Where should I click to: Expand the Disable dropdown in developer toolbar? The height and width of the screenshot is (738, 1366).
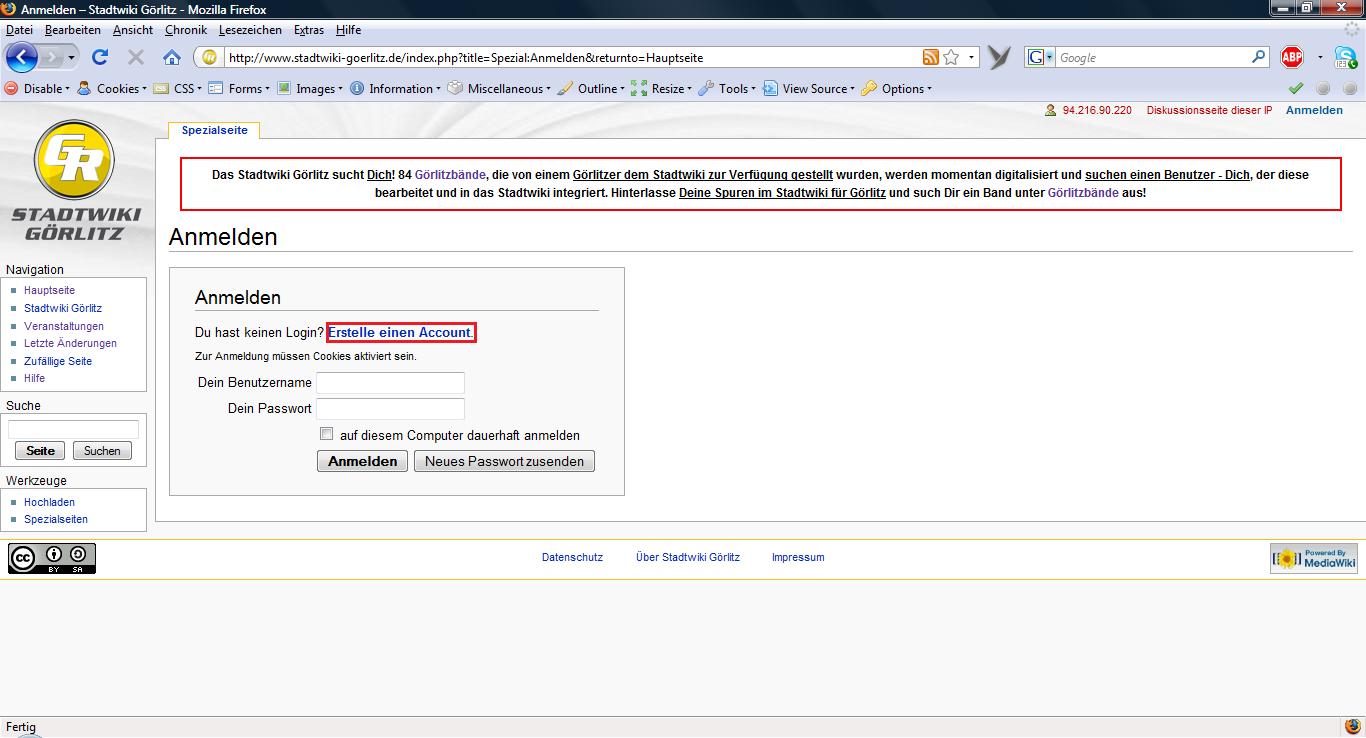(38, 89)
